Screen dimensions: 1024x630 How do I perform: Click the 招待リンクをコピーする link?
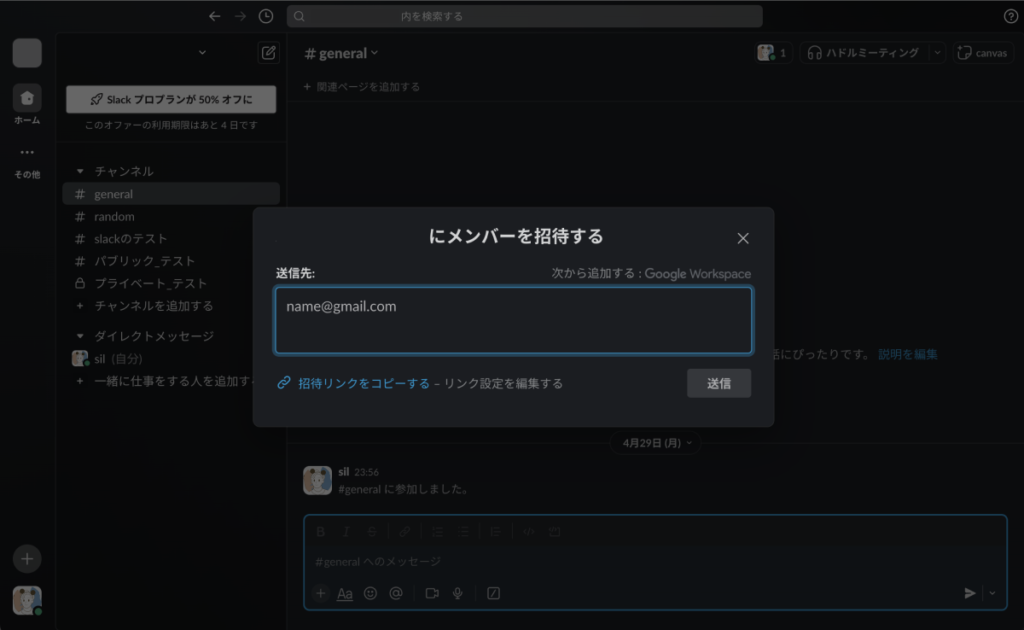(363, 383)
